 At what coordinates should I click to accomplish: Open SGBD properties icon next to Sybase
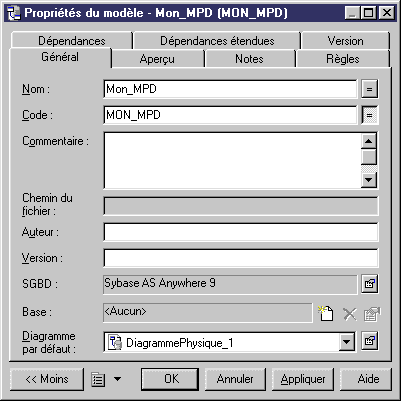click(370, 284)
